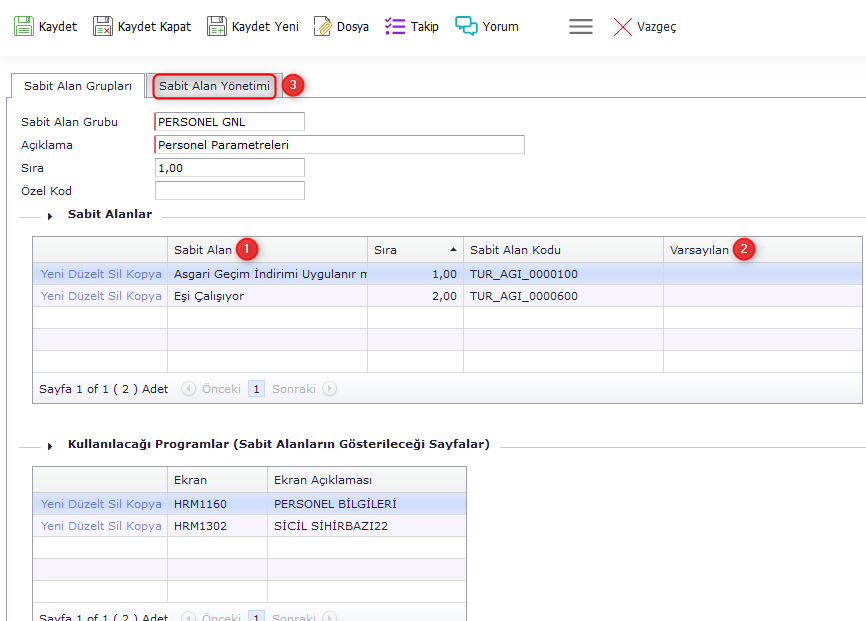The height and width of the screenshot is (621, 866).
Task: Collapse the Sabit Alanlar section
Action: coord(50,216)
